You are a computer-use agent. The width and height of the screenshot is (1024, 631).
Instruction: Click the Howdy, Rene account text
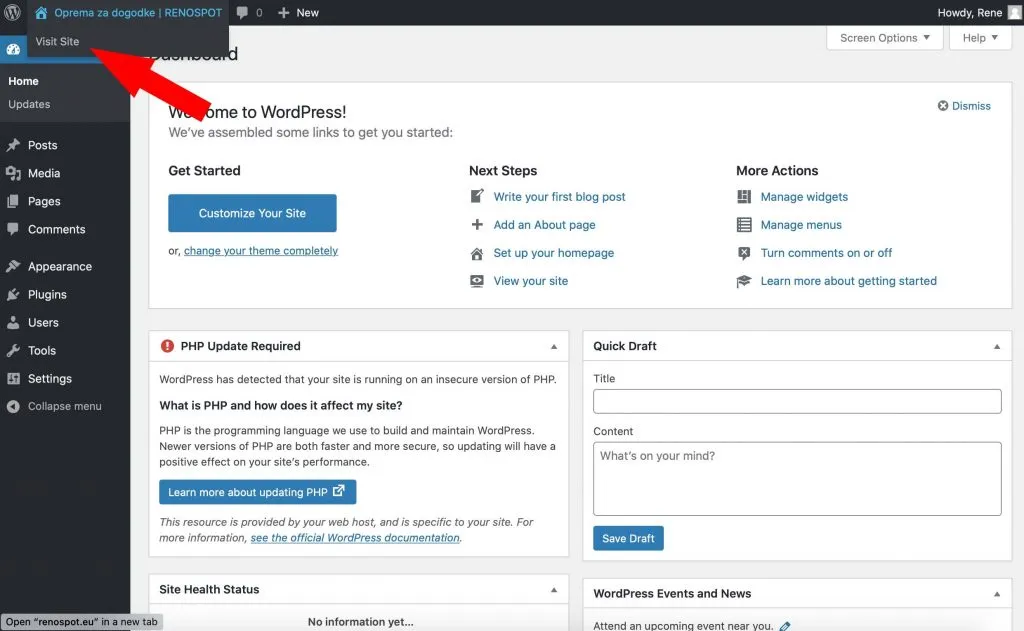tap(969, 12)
